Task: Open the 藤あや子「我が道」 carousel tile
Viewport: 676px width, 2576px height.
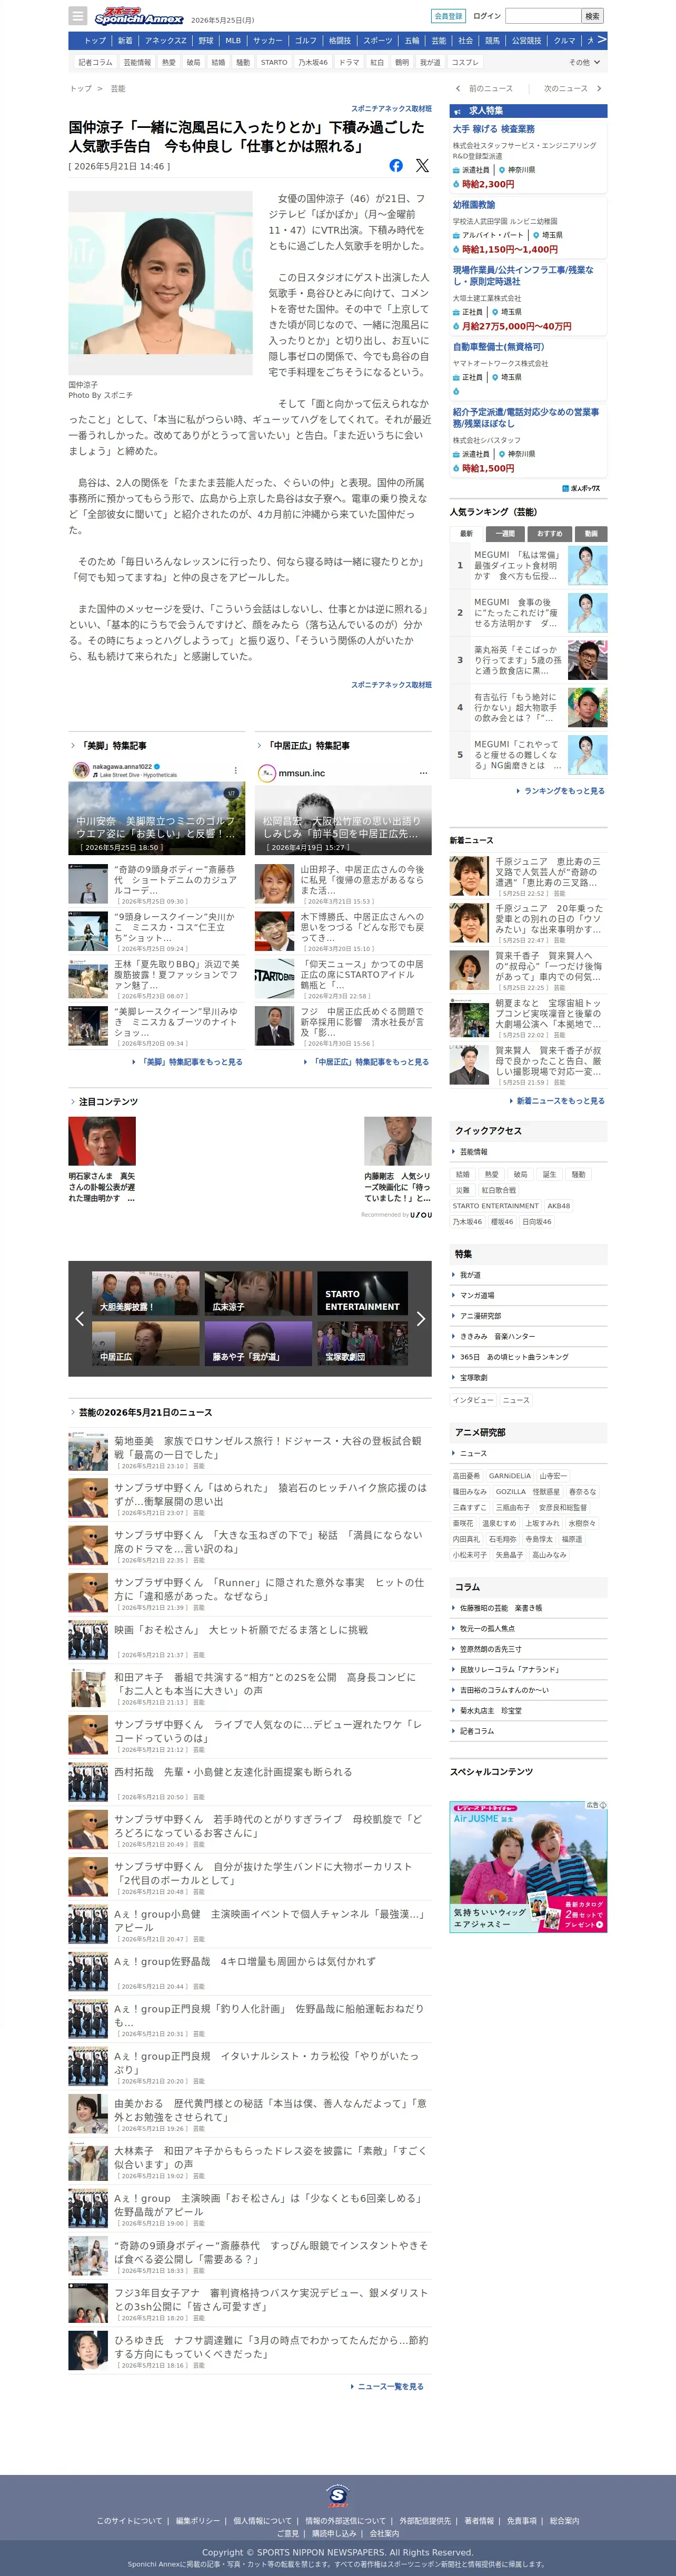Action: pos(258,1343)
